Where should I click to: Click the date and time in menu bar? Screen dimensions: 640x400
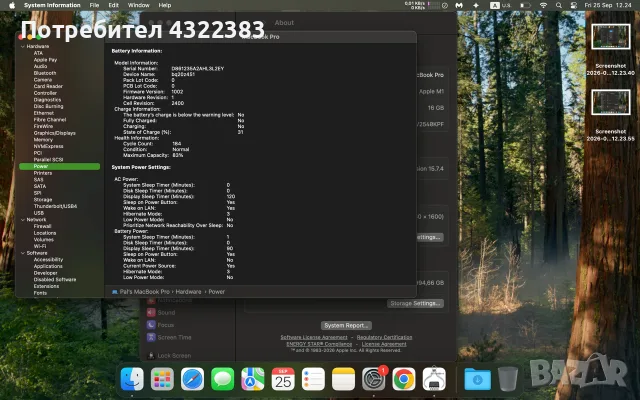coord(608,5)
